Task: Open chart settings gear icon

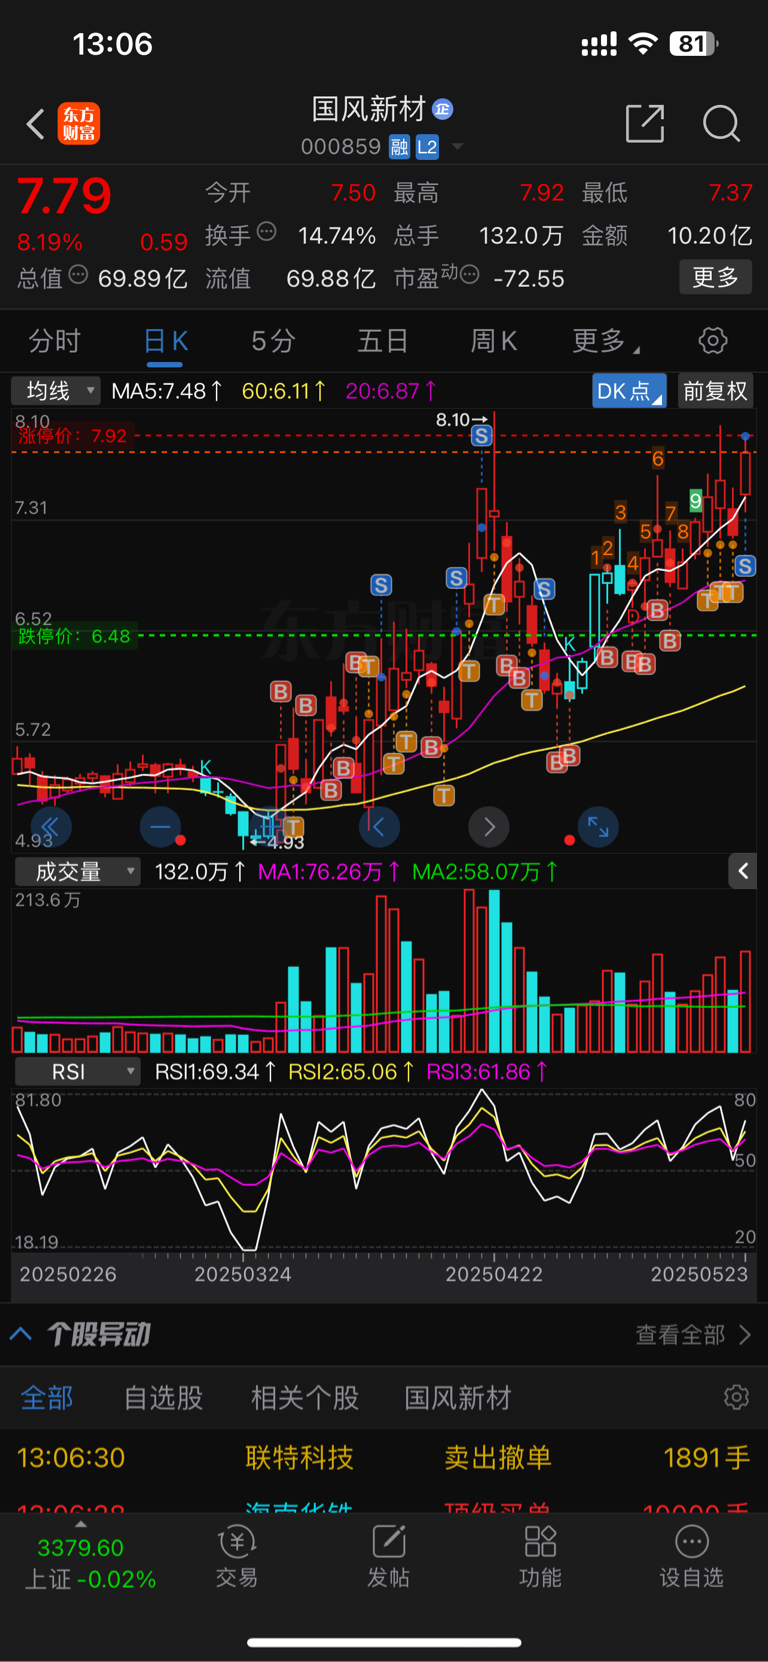Action: 713,340
